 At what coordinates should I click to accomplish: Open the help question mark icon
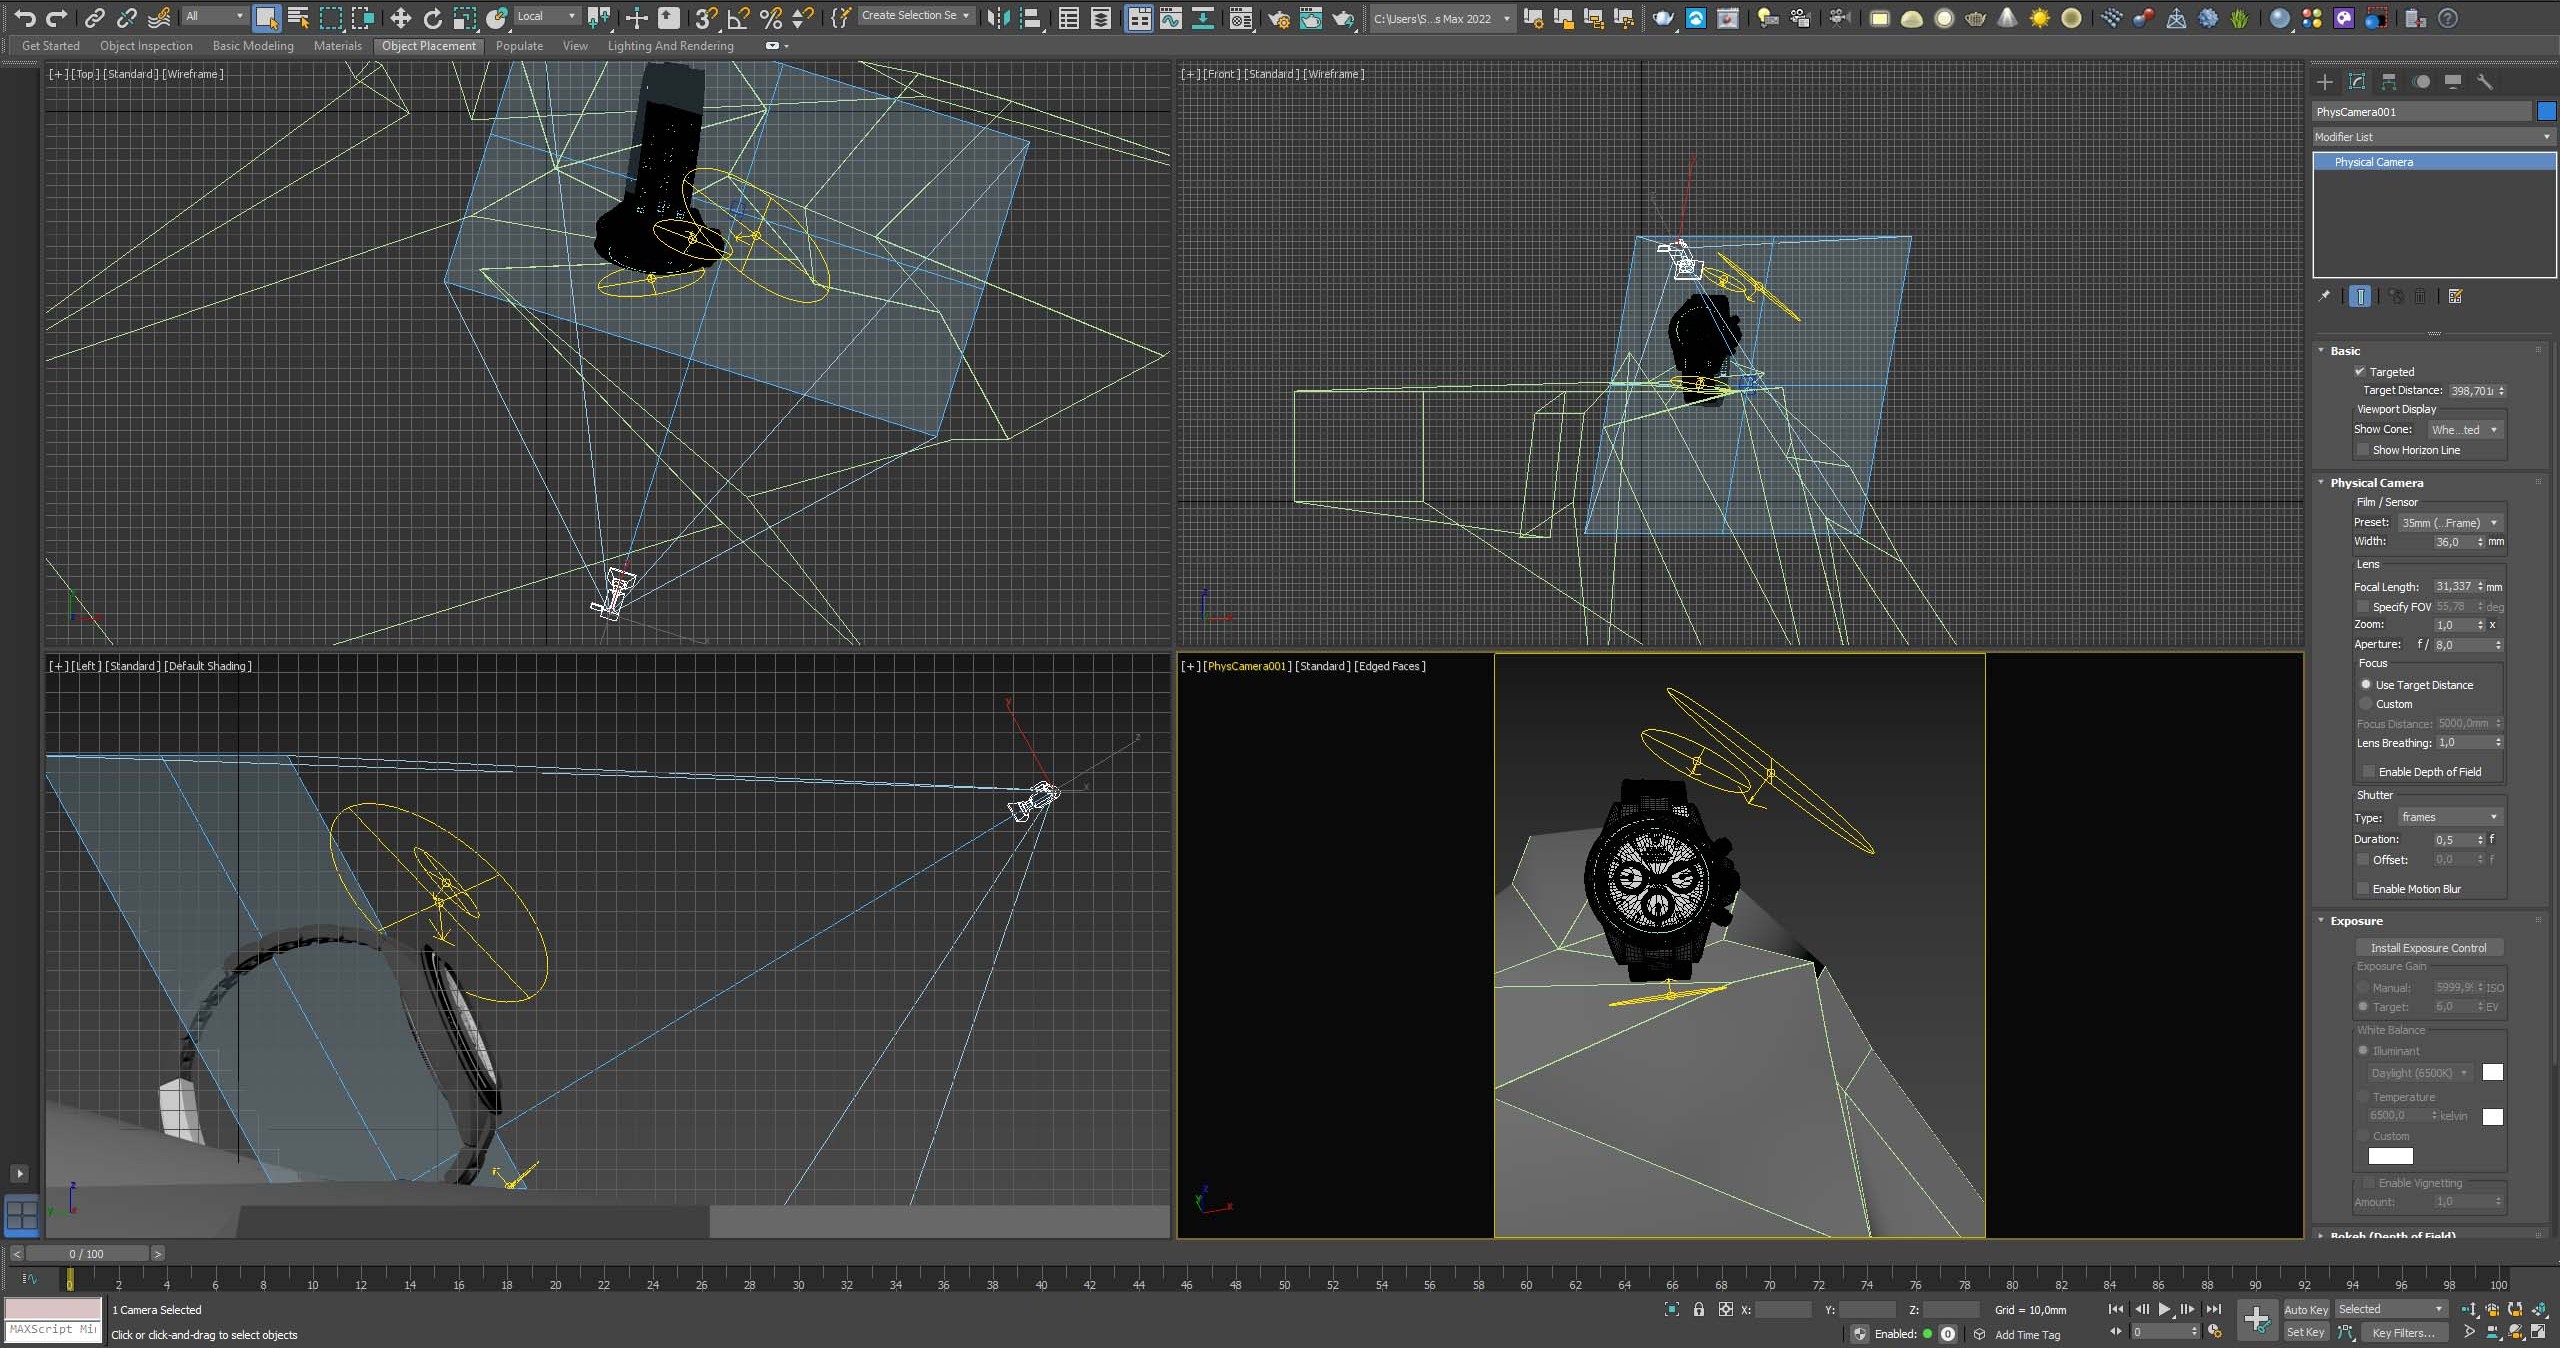point(2447,18)
